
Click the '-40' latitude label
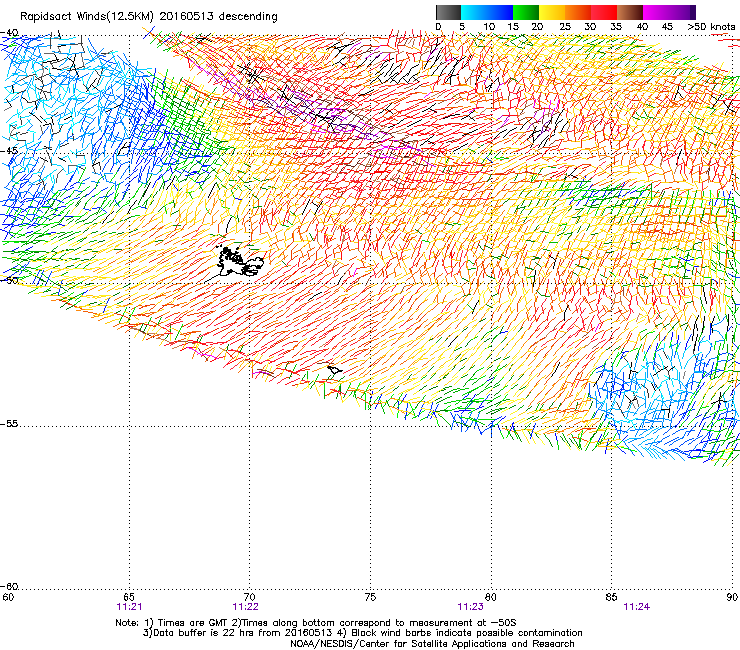click(x=9, y=33)
